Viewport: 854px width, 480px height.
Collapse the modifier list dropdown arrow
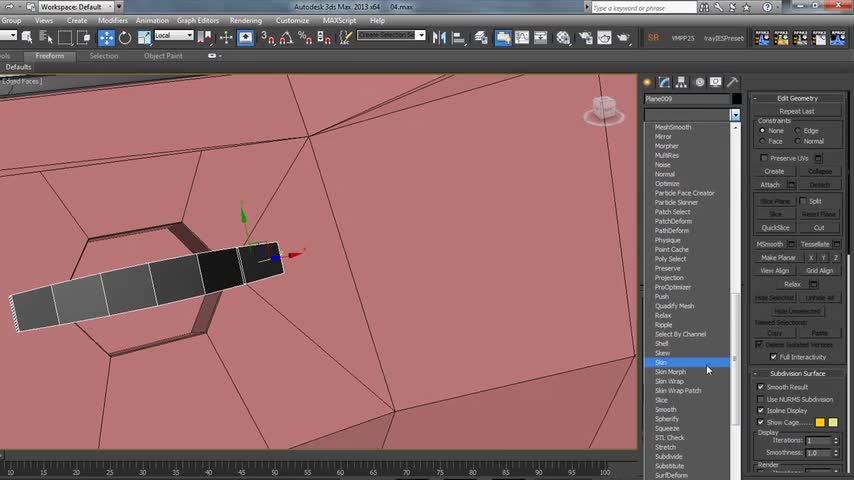735,115
